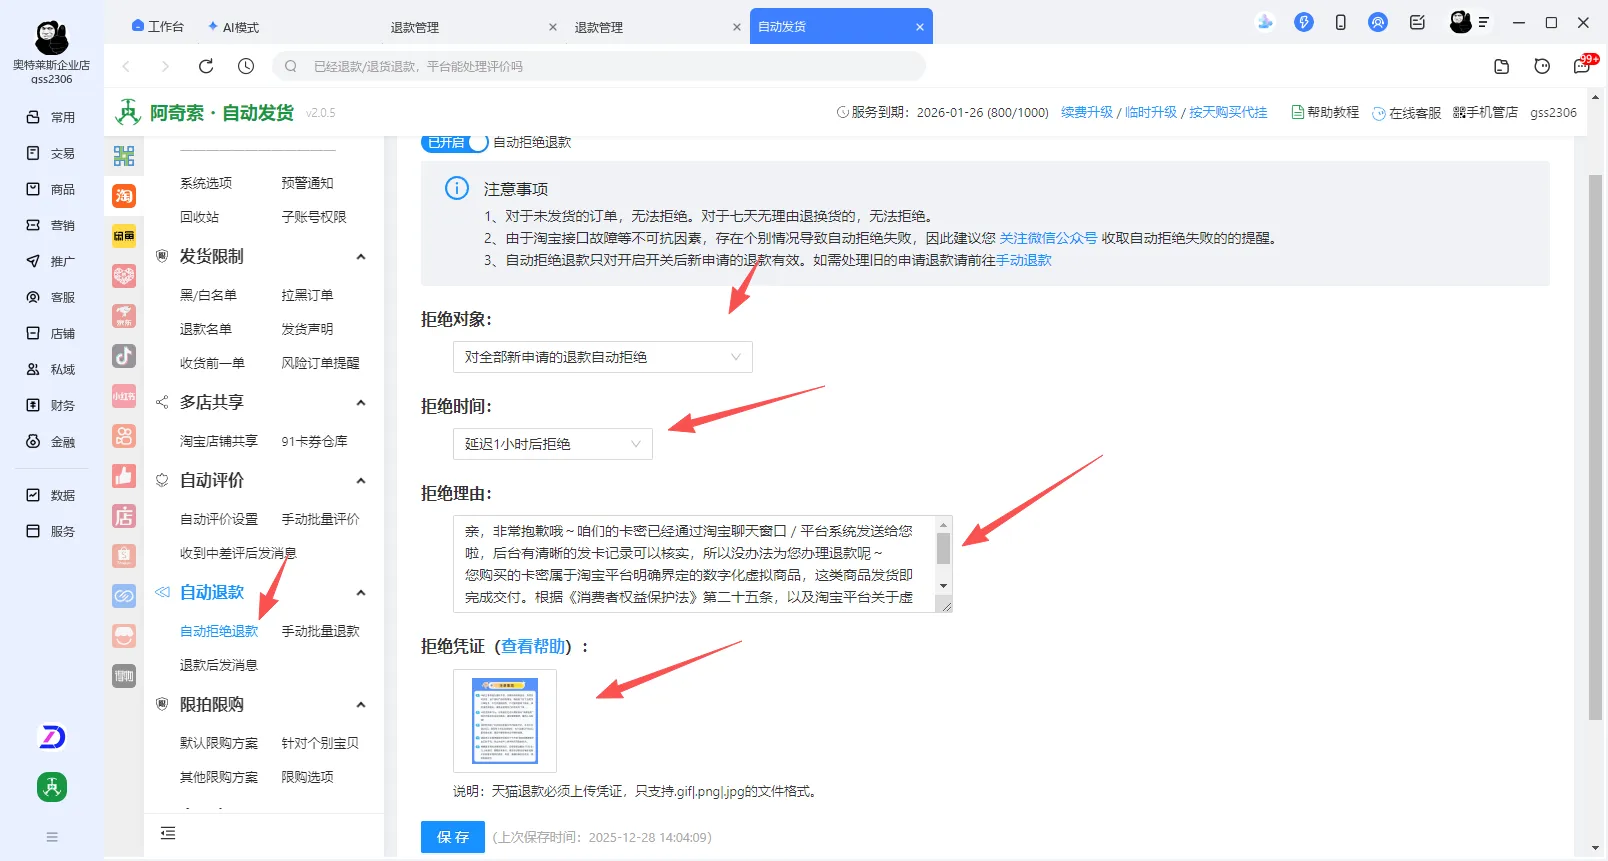1608x861 pixels.
Task: Open 手动批量退款 menu item
Action: (x=320, y=631)
